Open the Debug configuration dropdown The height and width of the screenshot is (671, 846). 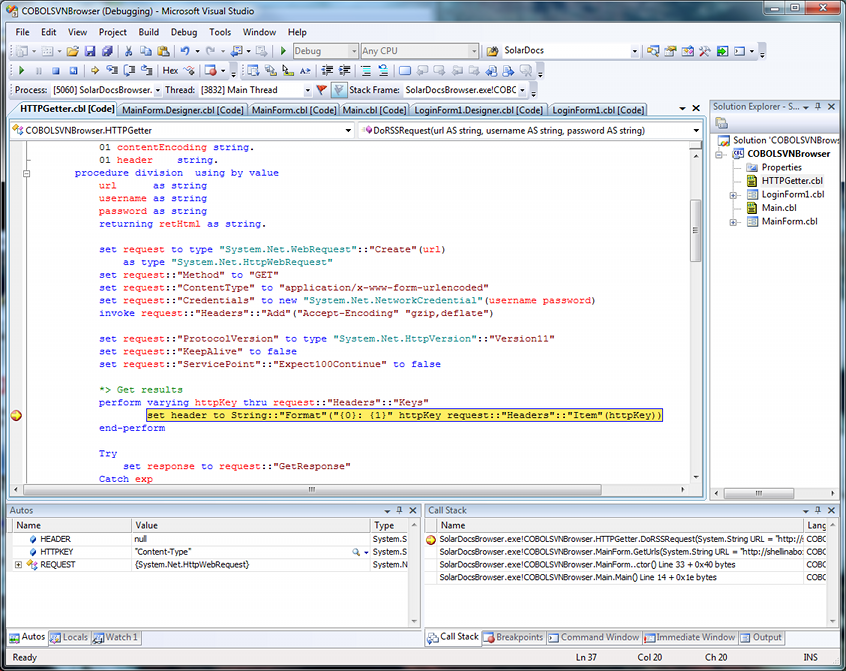[x=354, y=51]
